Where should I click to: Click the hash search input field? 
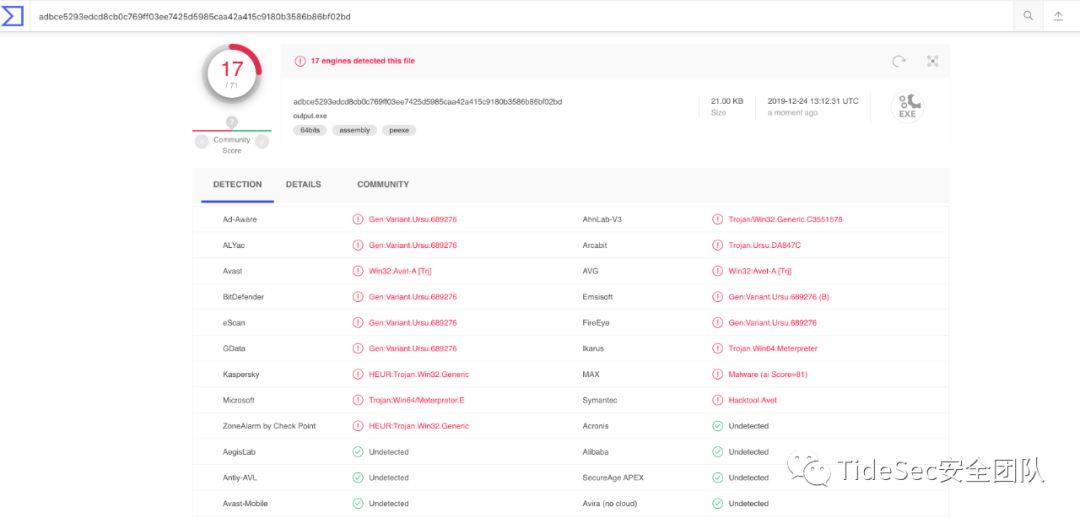click(500, 16)
